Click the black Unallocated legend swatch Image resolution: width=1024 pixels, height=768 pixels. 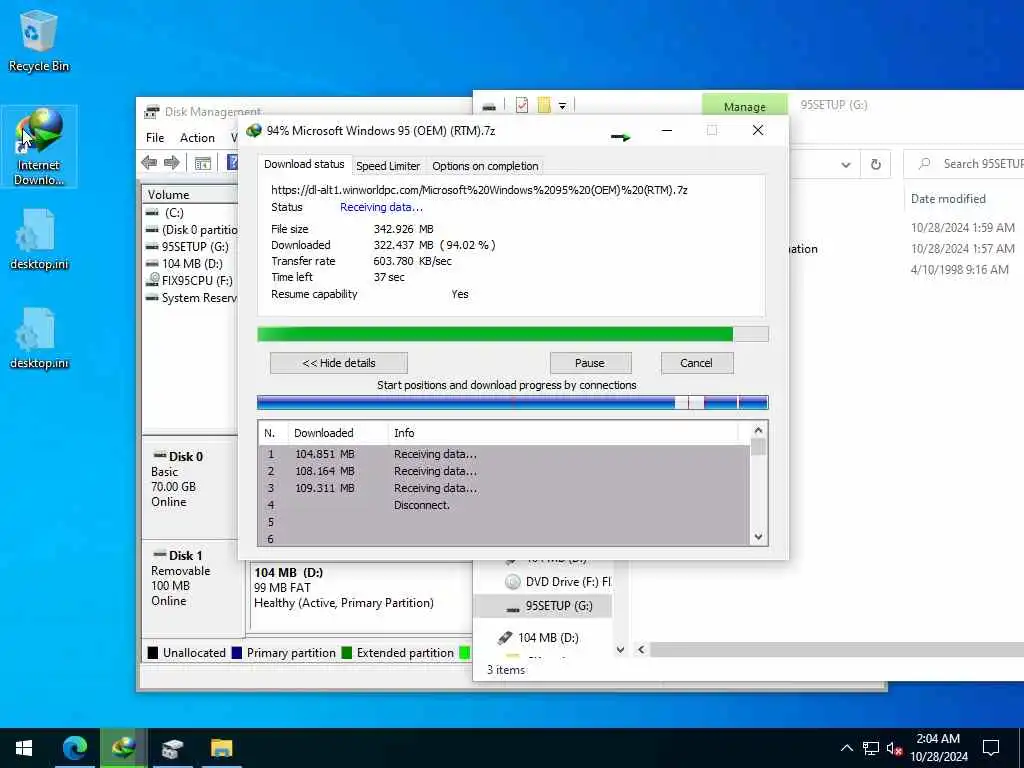[153, 652]
